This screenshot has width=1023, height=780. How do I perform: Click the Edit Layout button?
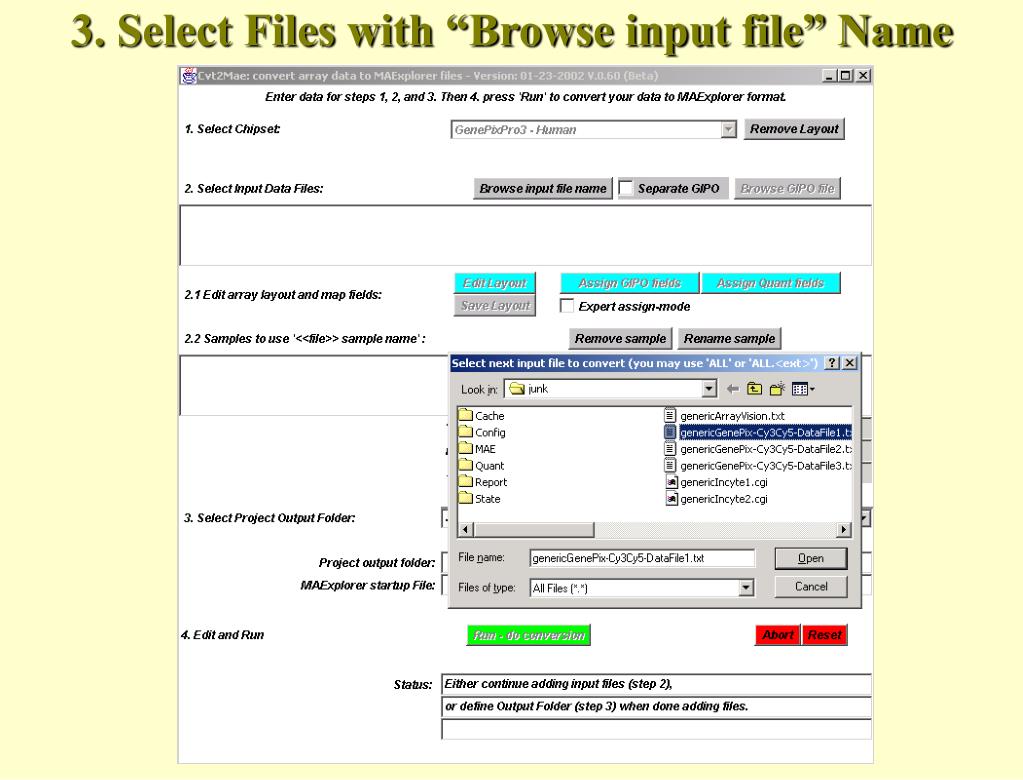[x=495, y=283]
